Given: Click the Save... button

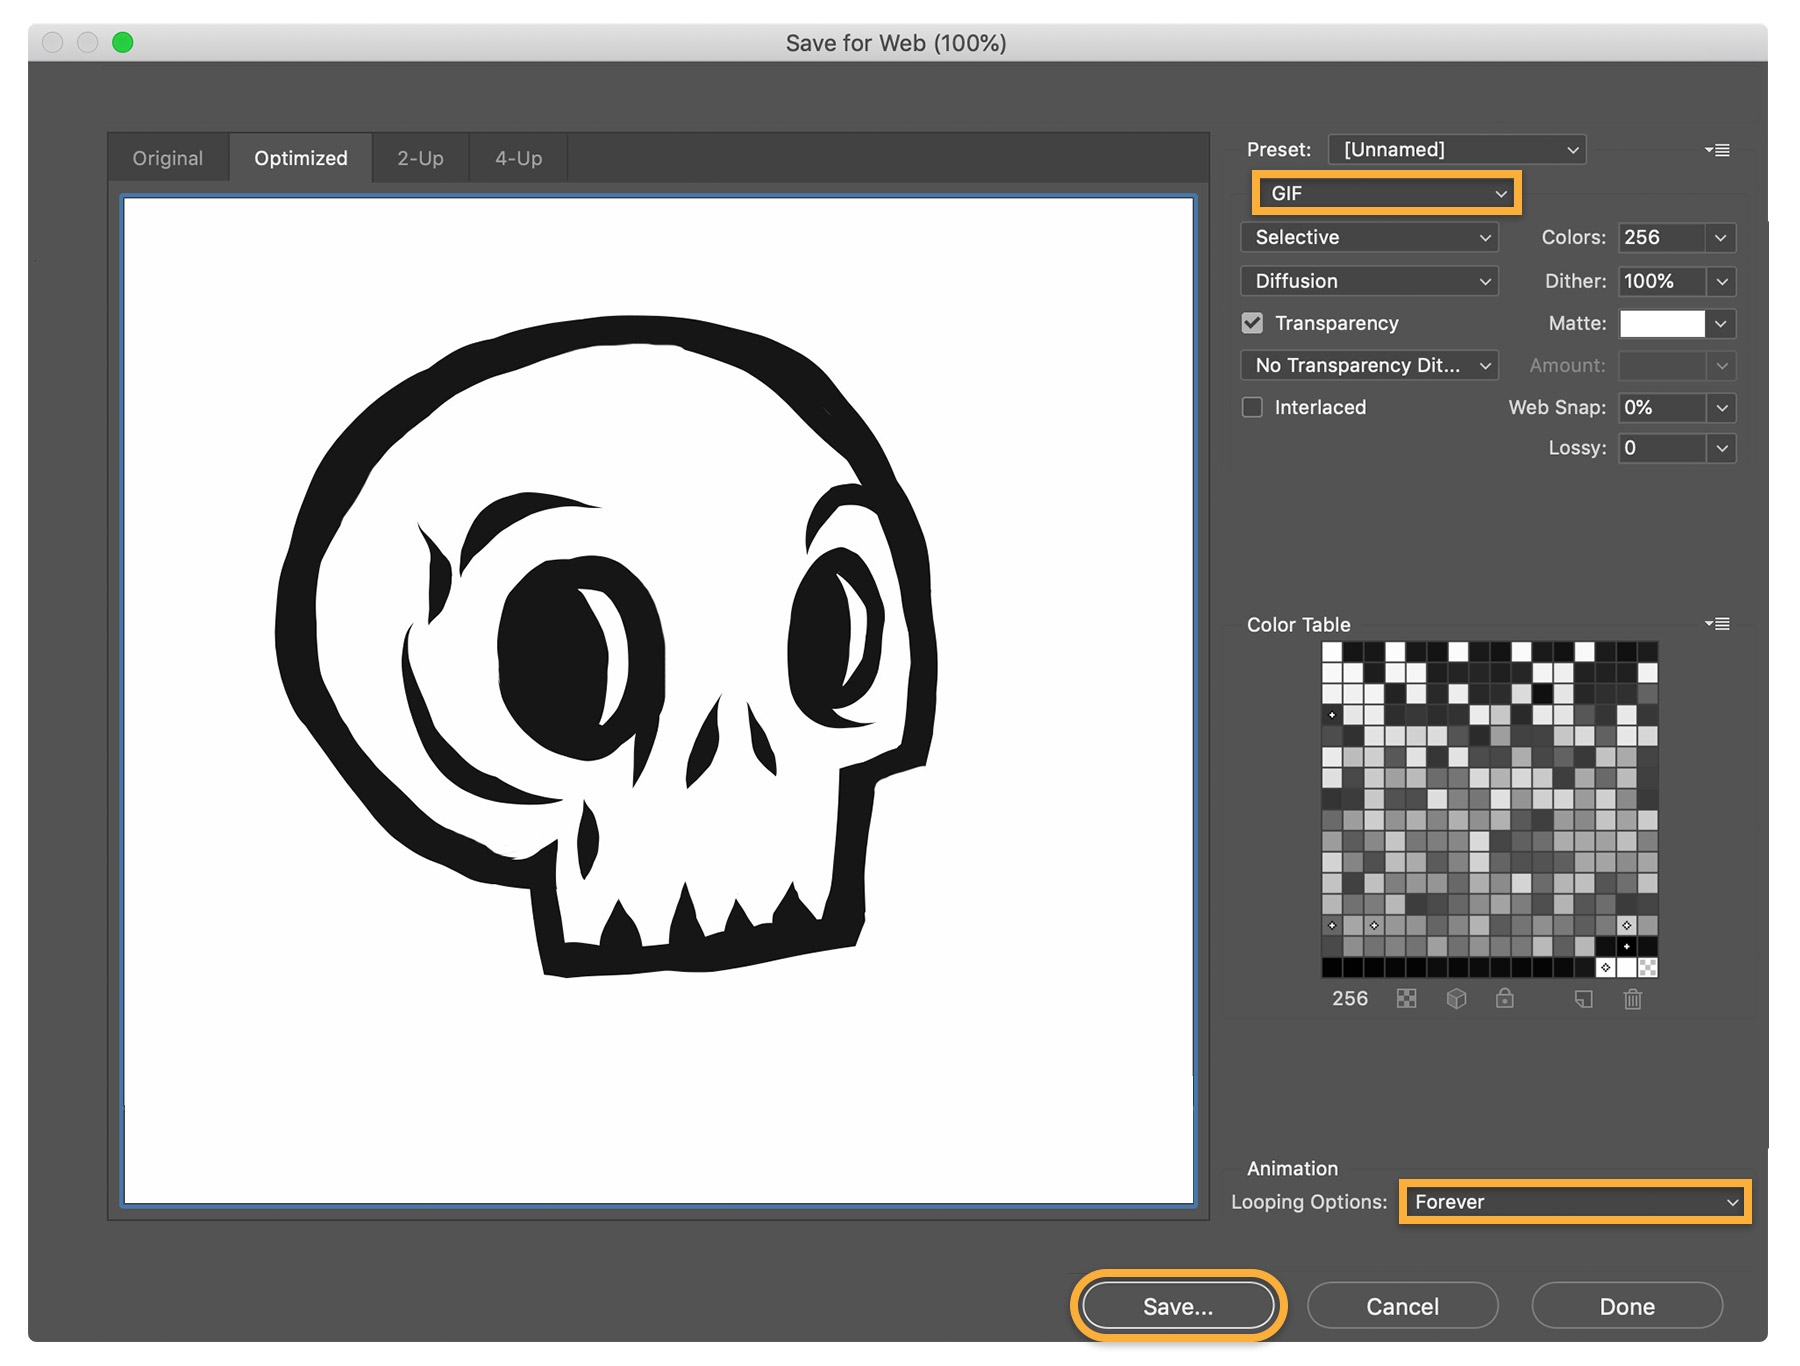Looking at the screenshot, I should 1178,1306.
